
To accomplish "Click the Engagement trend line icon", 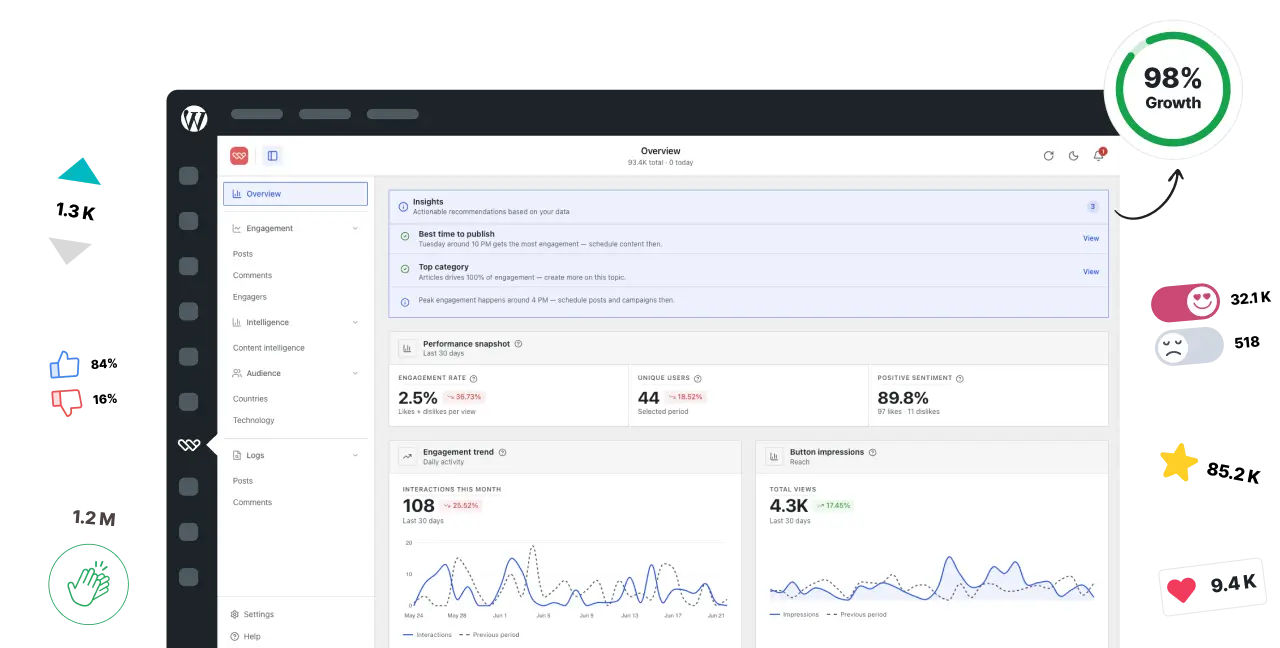I will click(x=407, y=456).
